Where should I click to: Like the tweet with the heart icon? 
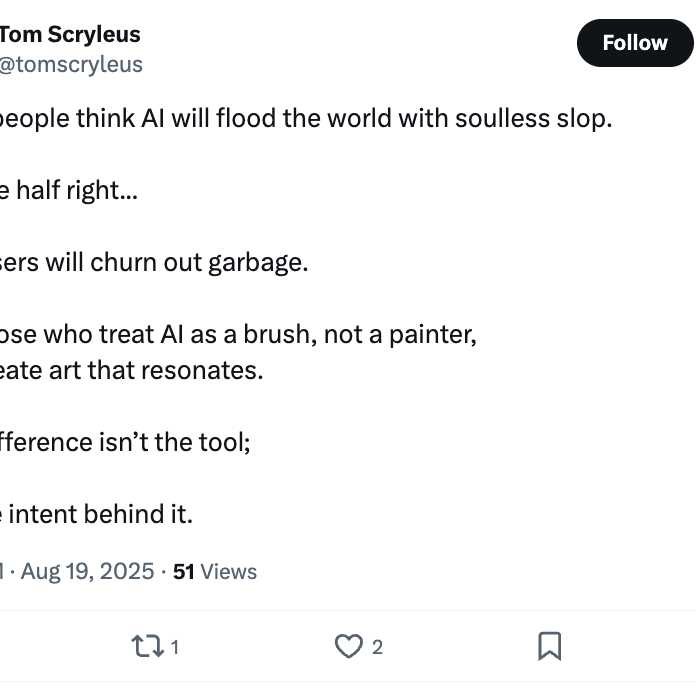(x=348, y=647)
